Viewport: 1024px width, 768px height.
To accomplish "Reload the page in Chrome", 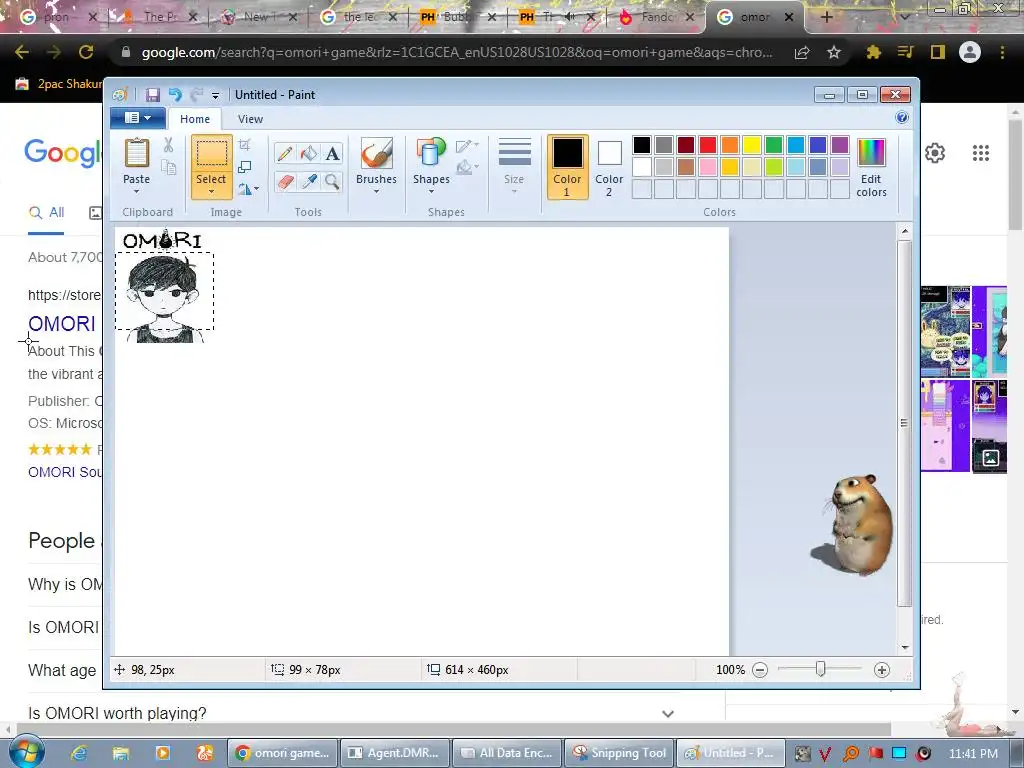I will pyautogui.click(x=86, y=52).
